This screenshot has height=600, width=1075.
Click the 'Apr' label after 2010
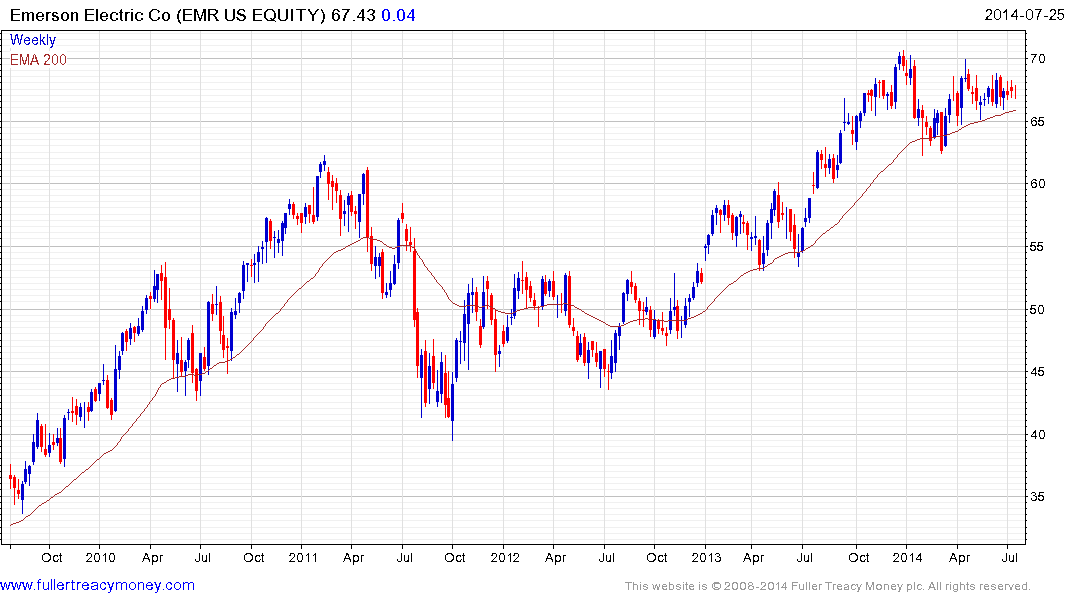click(x=152, y=558)
